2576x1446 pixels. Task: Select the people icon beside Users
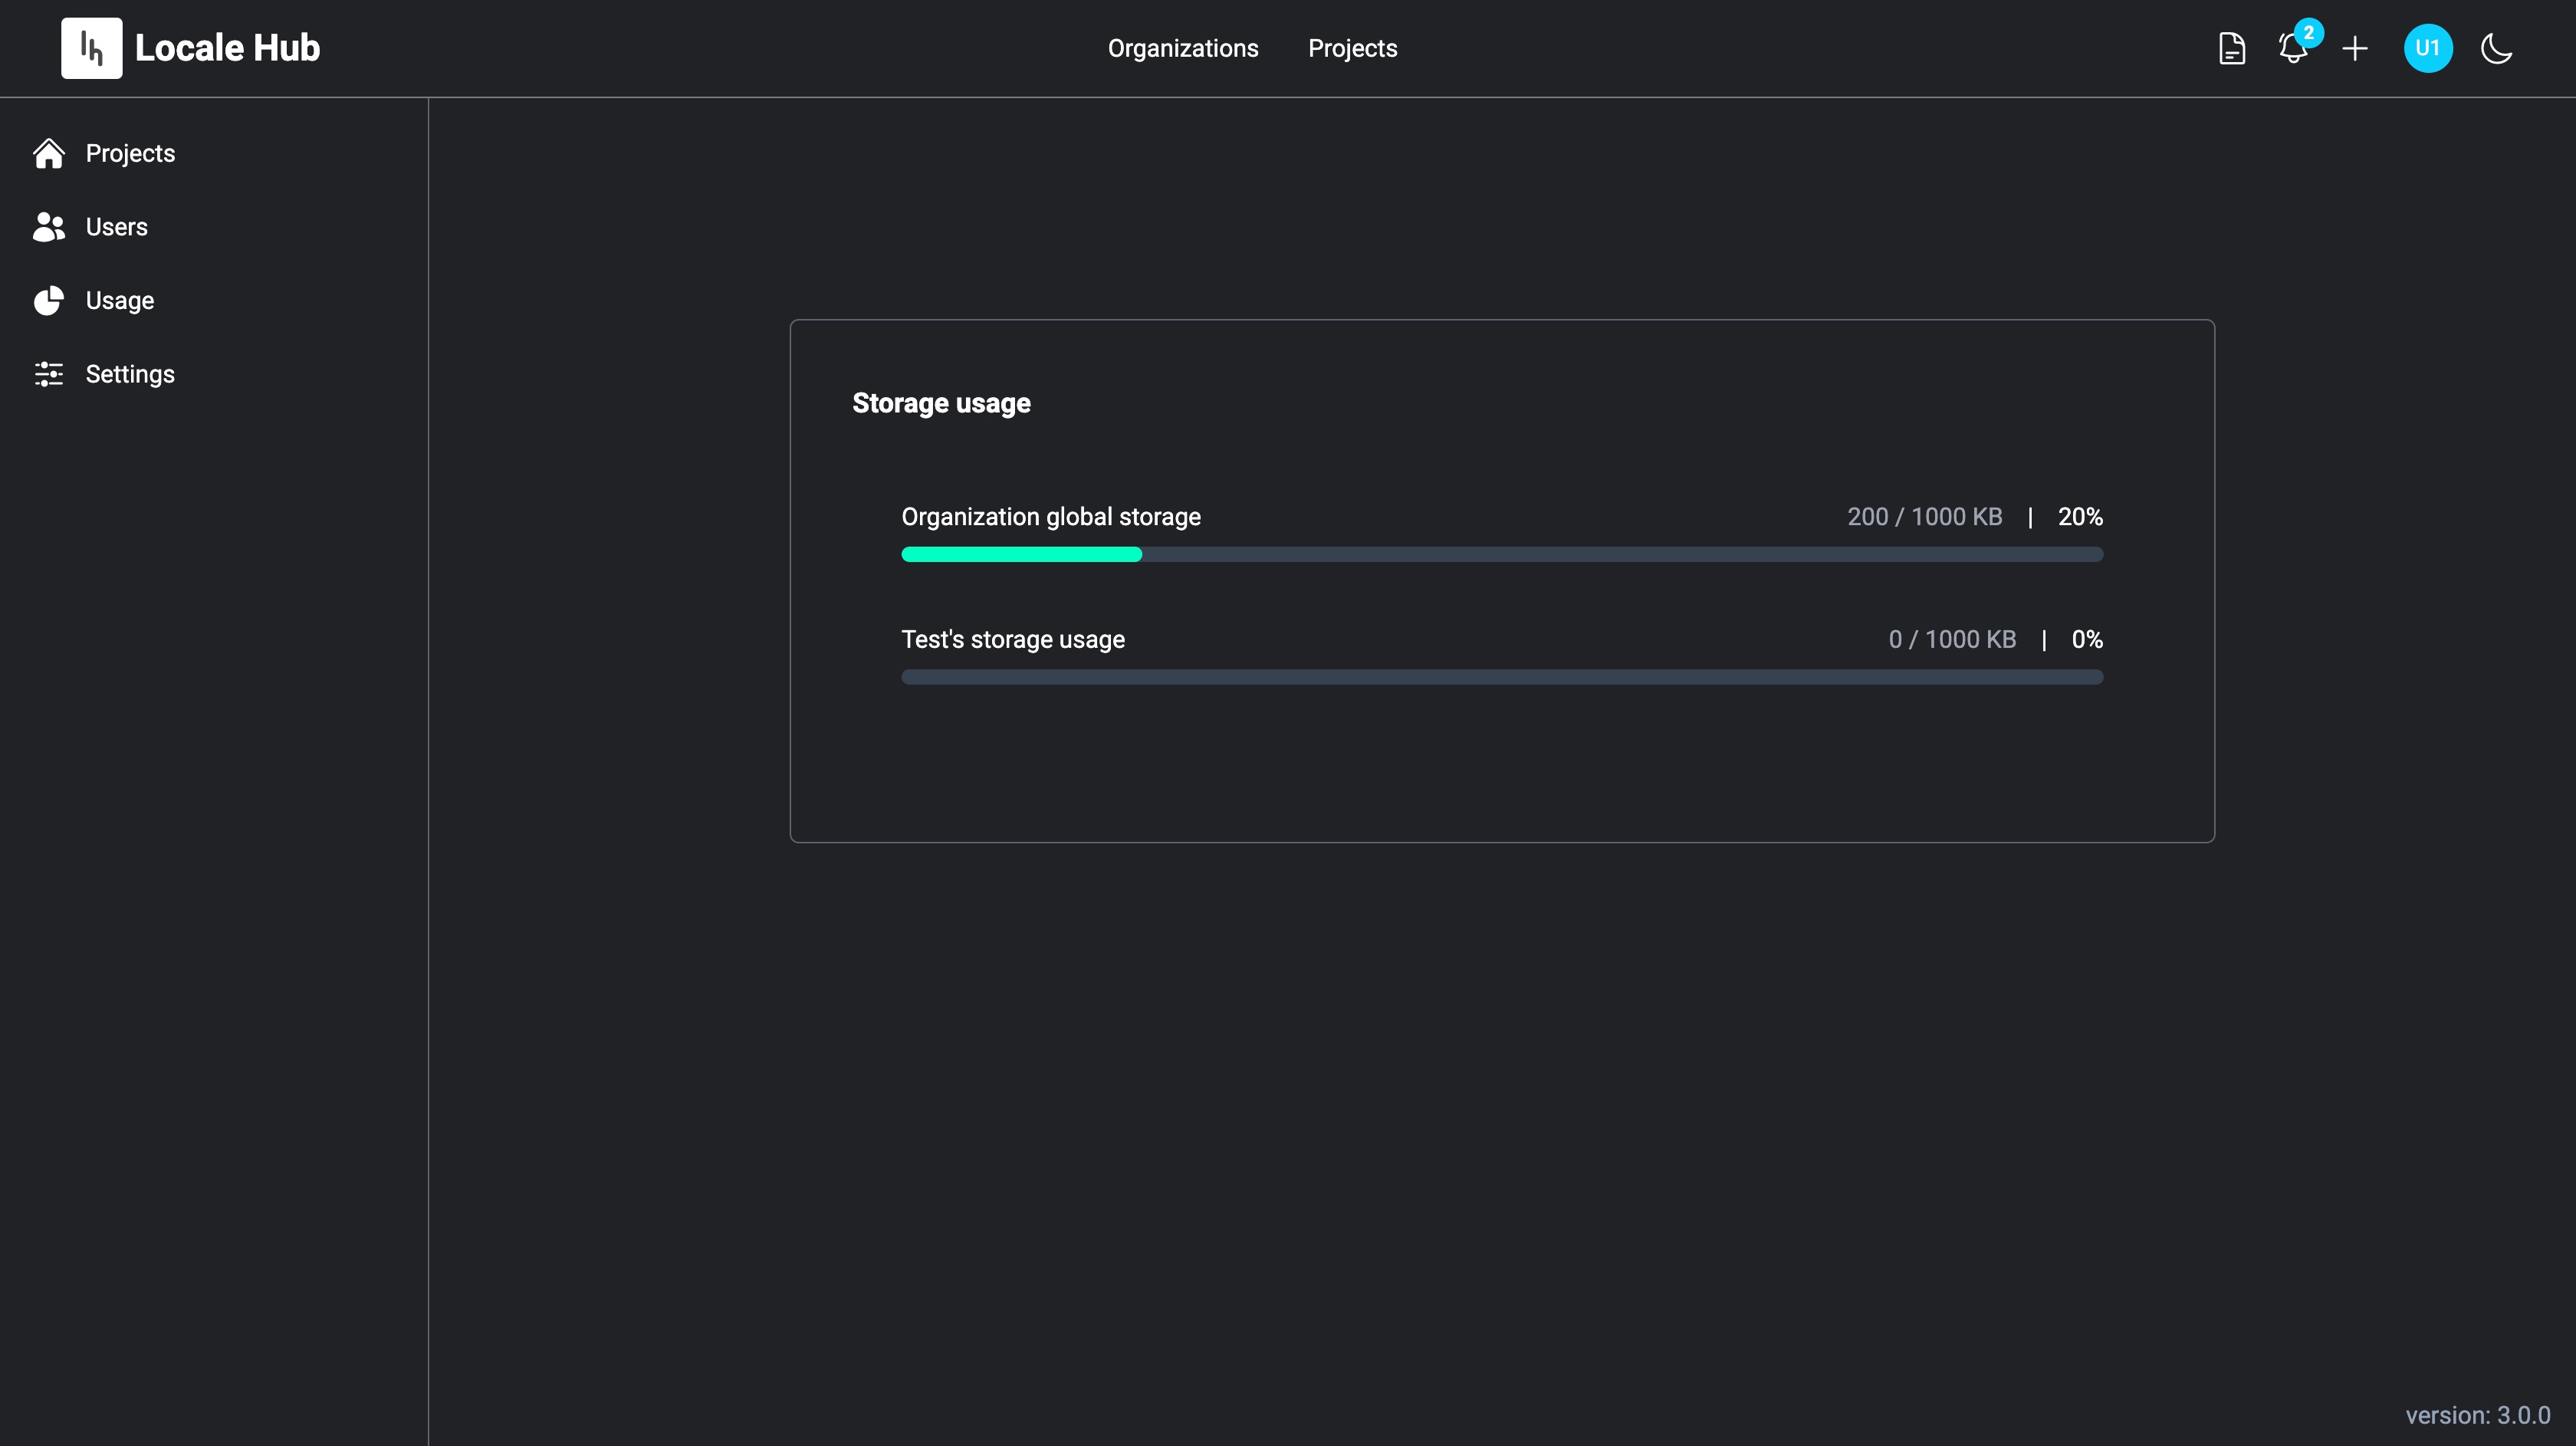coord(48,227)
